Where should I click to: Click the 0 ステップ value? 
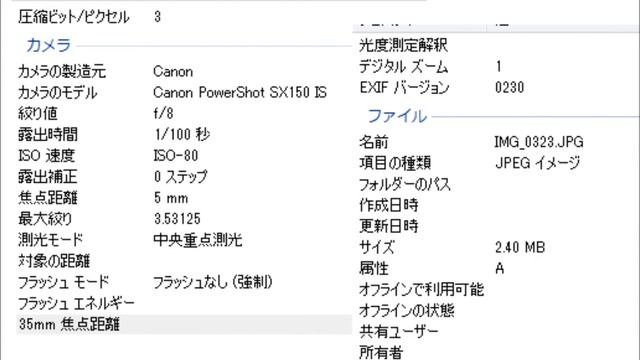coord(181,177)
